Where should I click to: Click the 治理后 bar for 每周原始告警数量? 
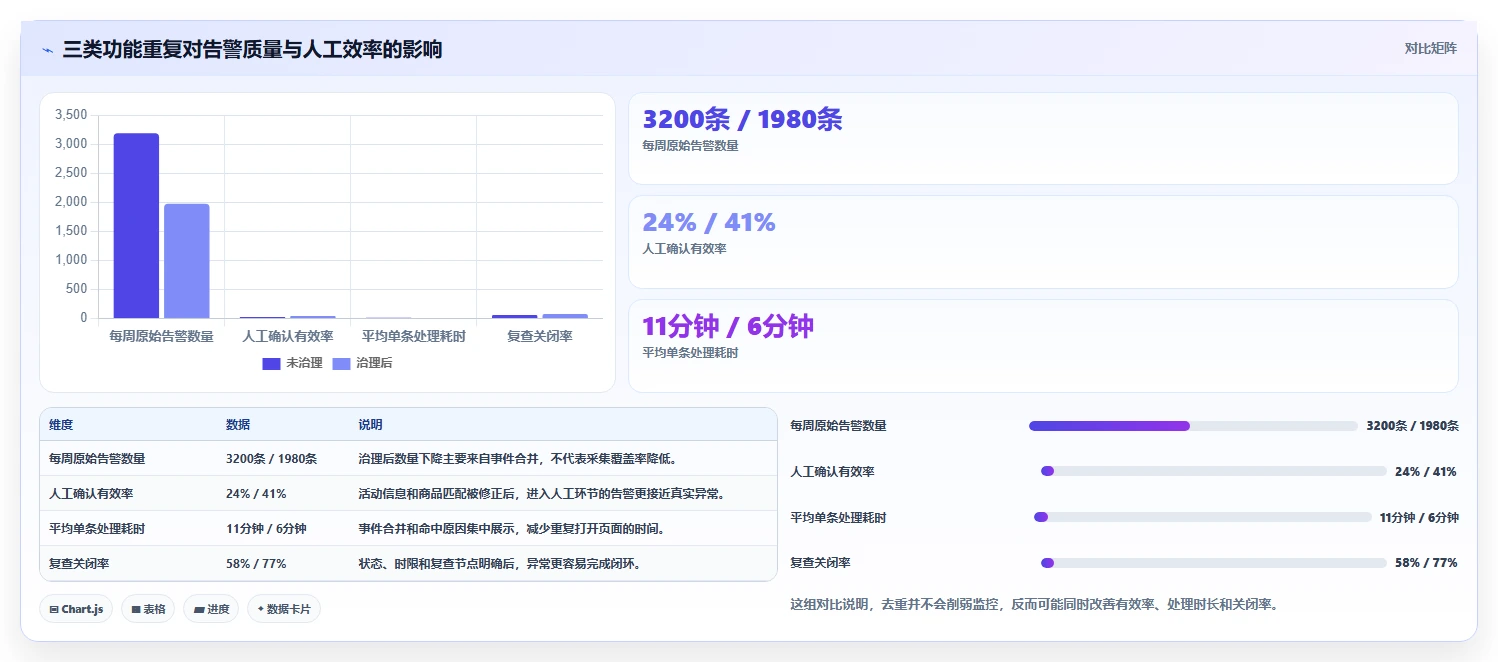point(187,261)
